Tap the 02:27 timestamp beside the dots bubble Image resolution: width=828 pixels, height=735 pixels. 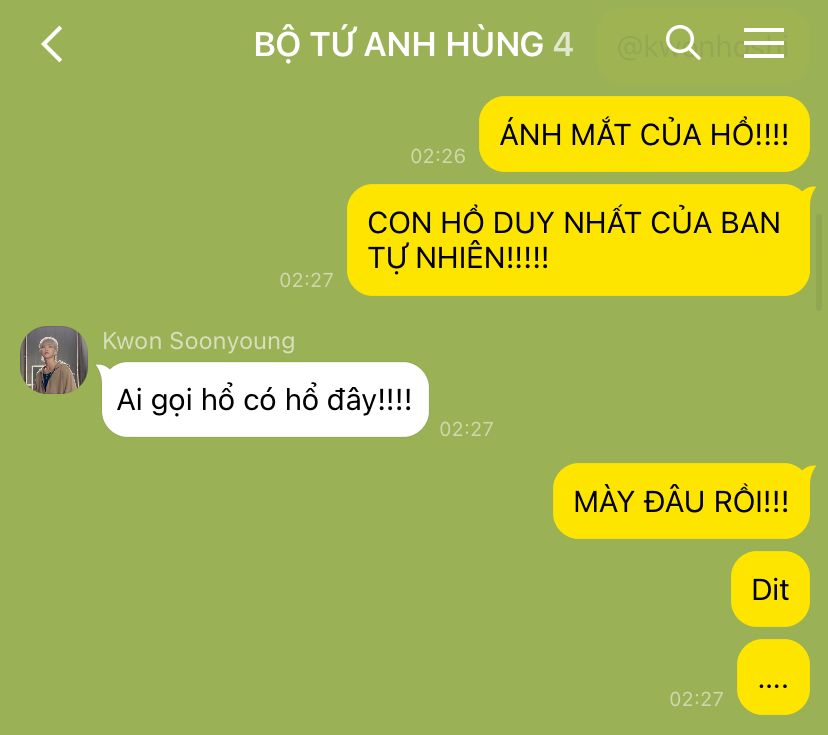(x=696, y=699)
